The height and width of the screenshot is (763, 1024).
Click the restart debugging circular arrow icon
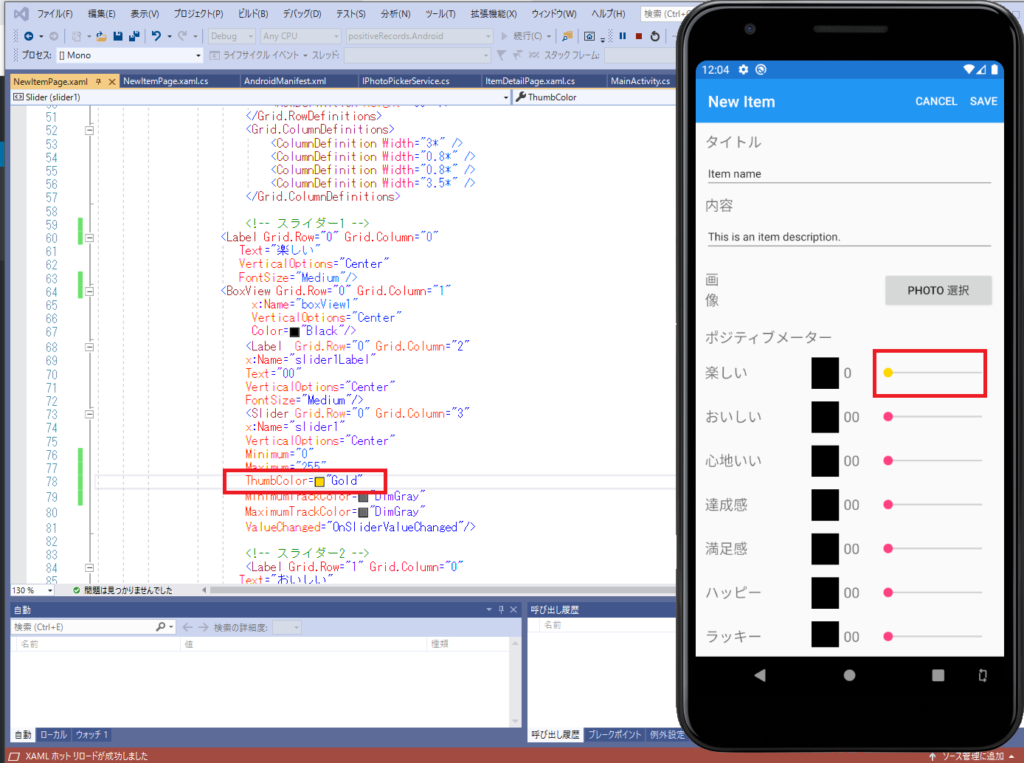tap(654, 36)
